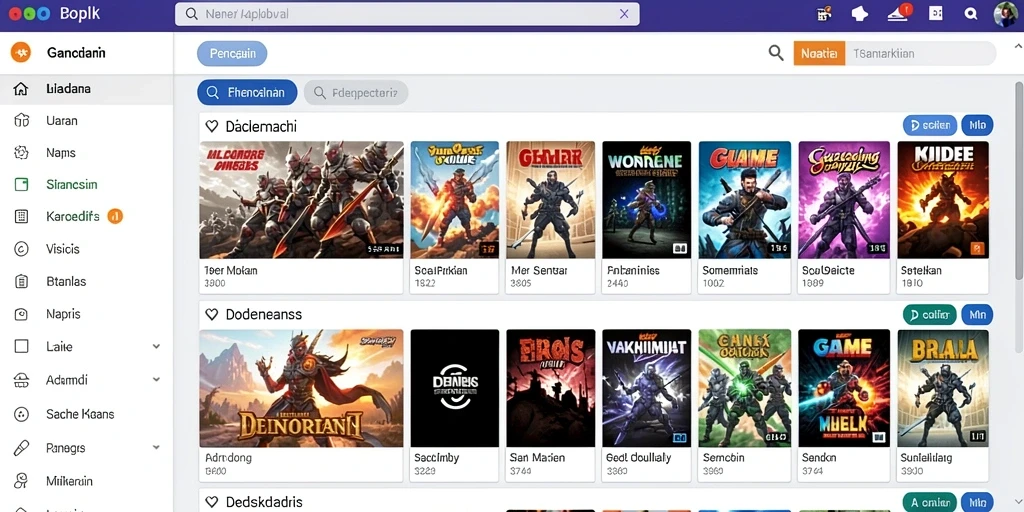Click the Panegrs pen icon

[x=22, y=448]
